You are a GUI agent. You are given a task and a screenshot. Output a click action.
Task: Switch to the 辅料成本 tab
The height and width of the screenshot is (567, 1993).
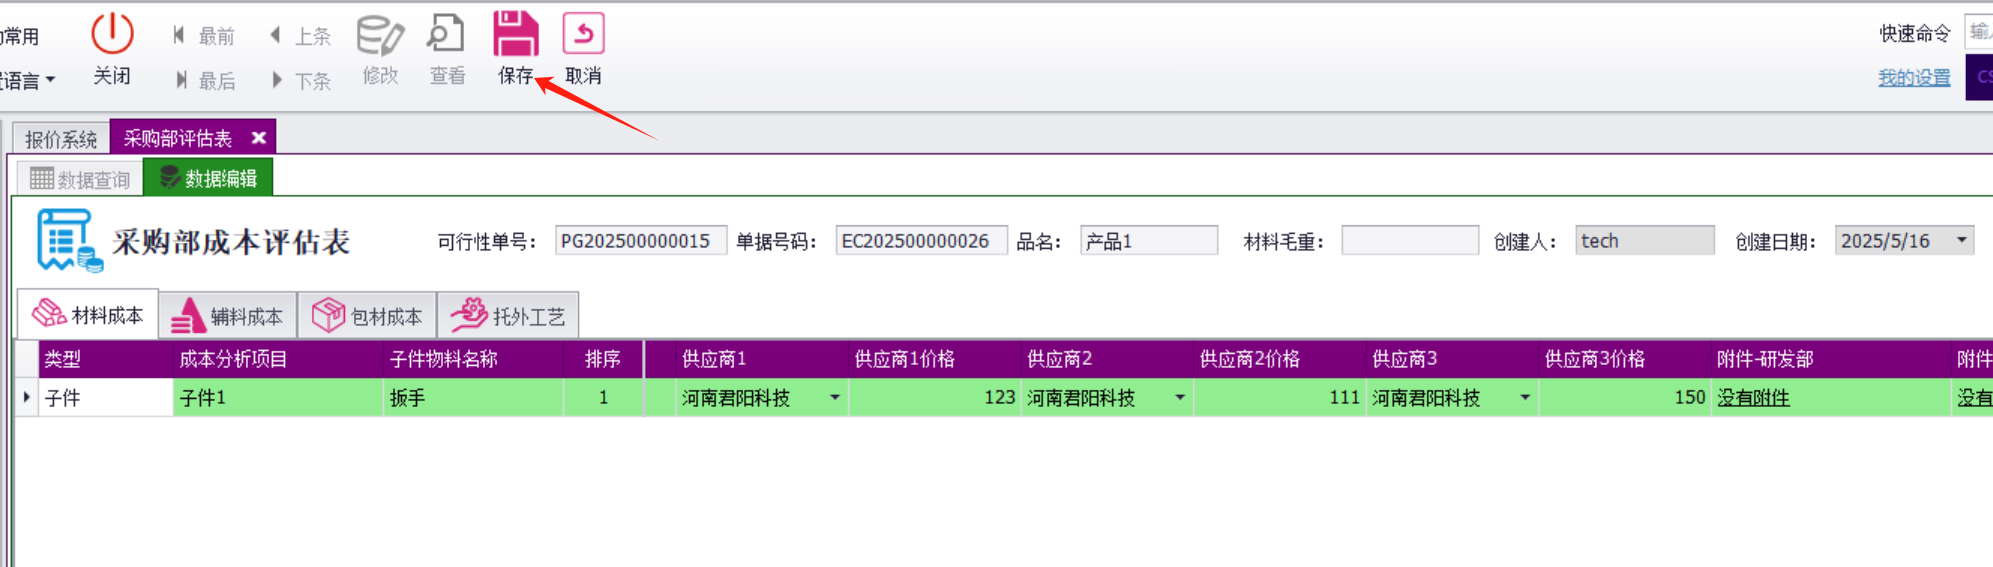228,317
